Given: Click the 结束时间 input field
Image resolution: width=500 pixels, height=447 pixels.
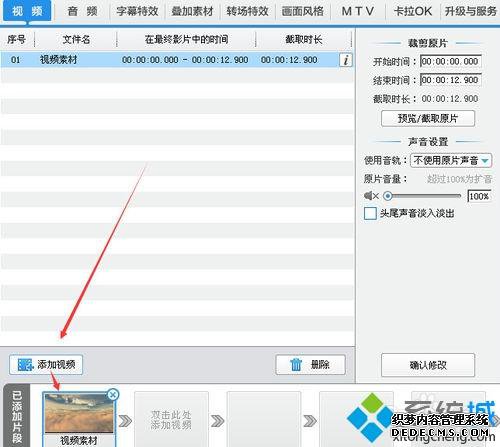Looking at the screenshot, I should pyautogui.click(x=451, y=80).
